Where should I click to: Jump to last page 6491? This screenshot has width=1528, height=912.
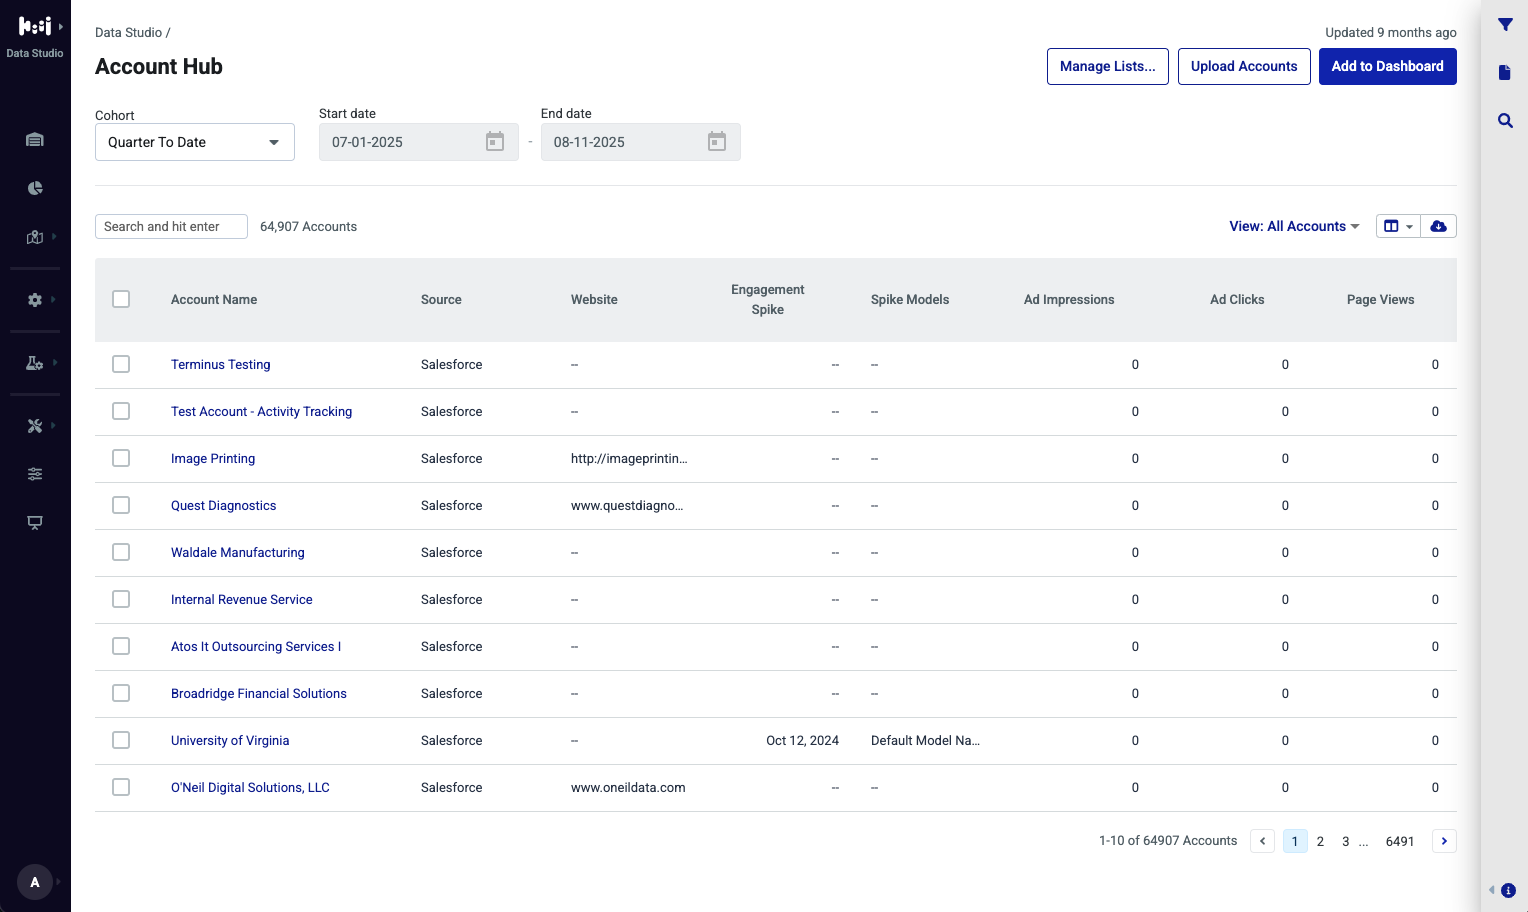click(x=1400, y=841)
